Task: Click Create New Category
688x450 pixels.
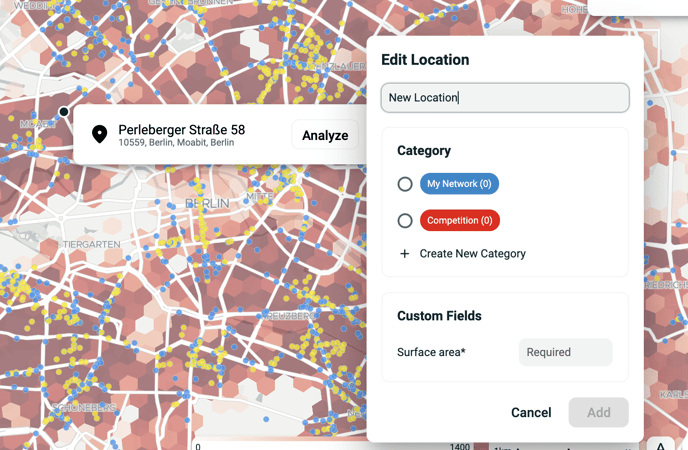Action: (473, 254)
